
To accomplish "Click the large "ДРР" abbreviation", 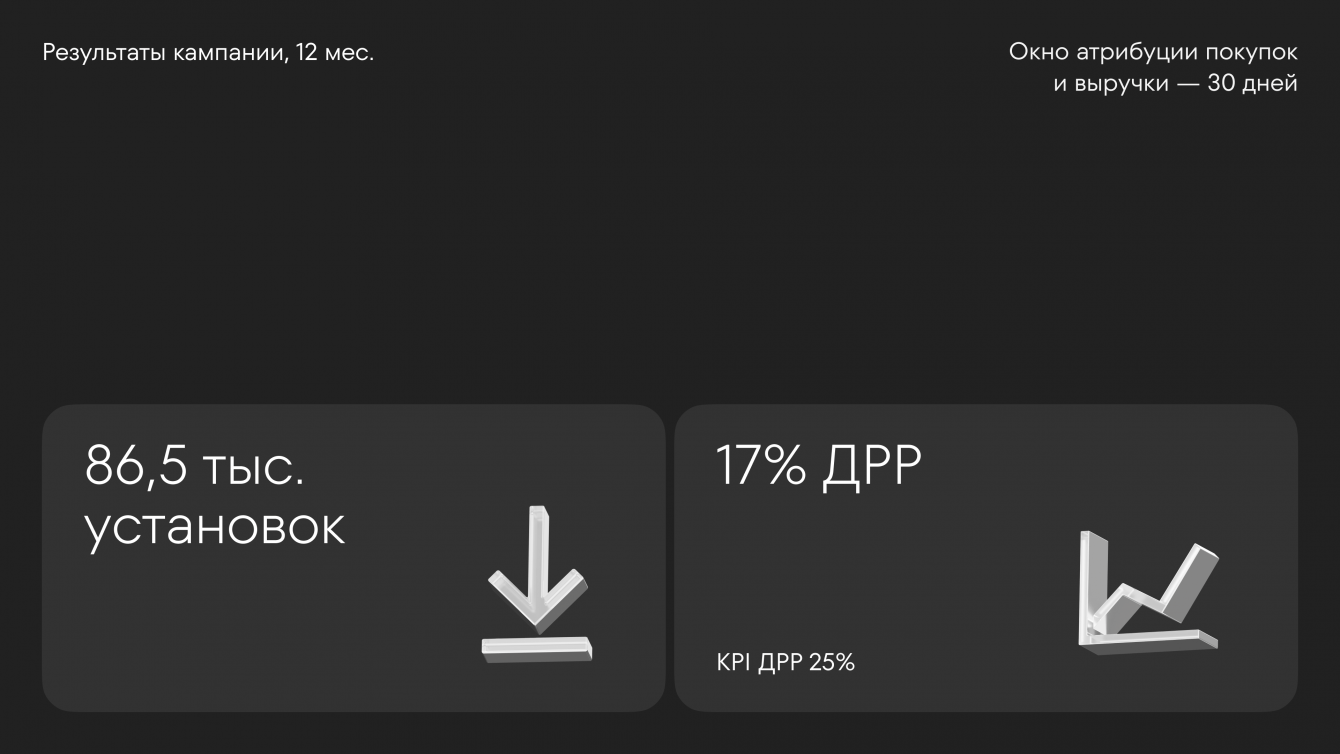I will 871,466.
